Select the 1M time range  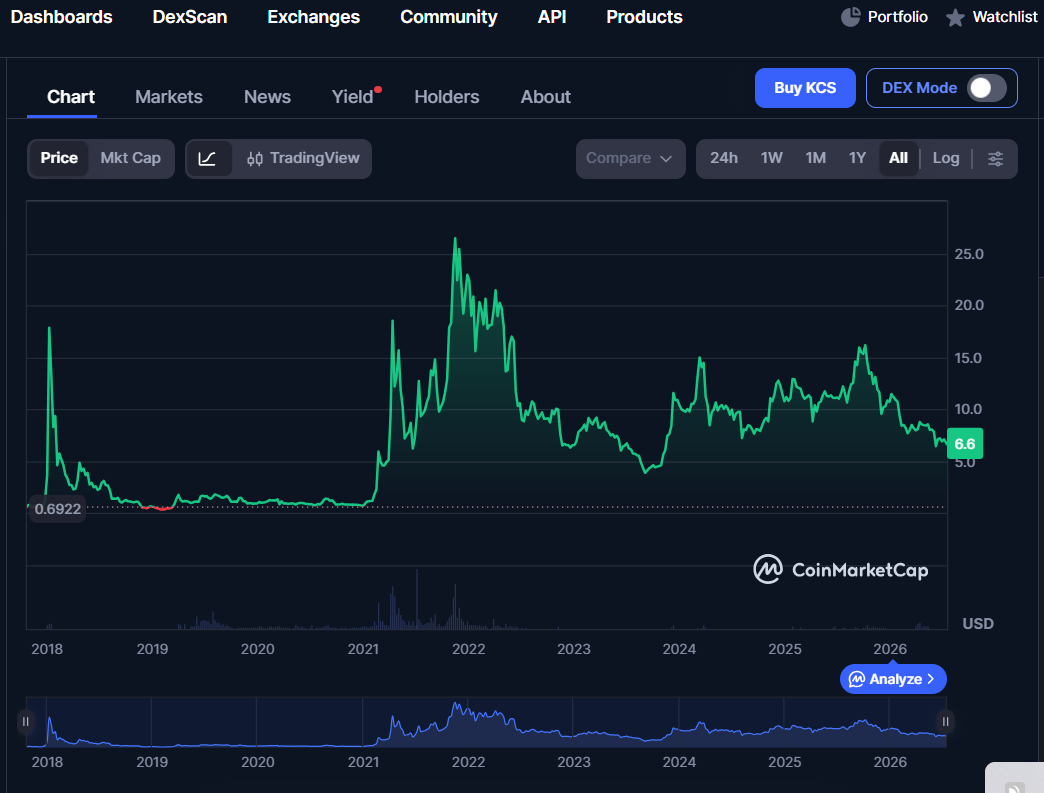(815, 158)
